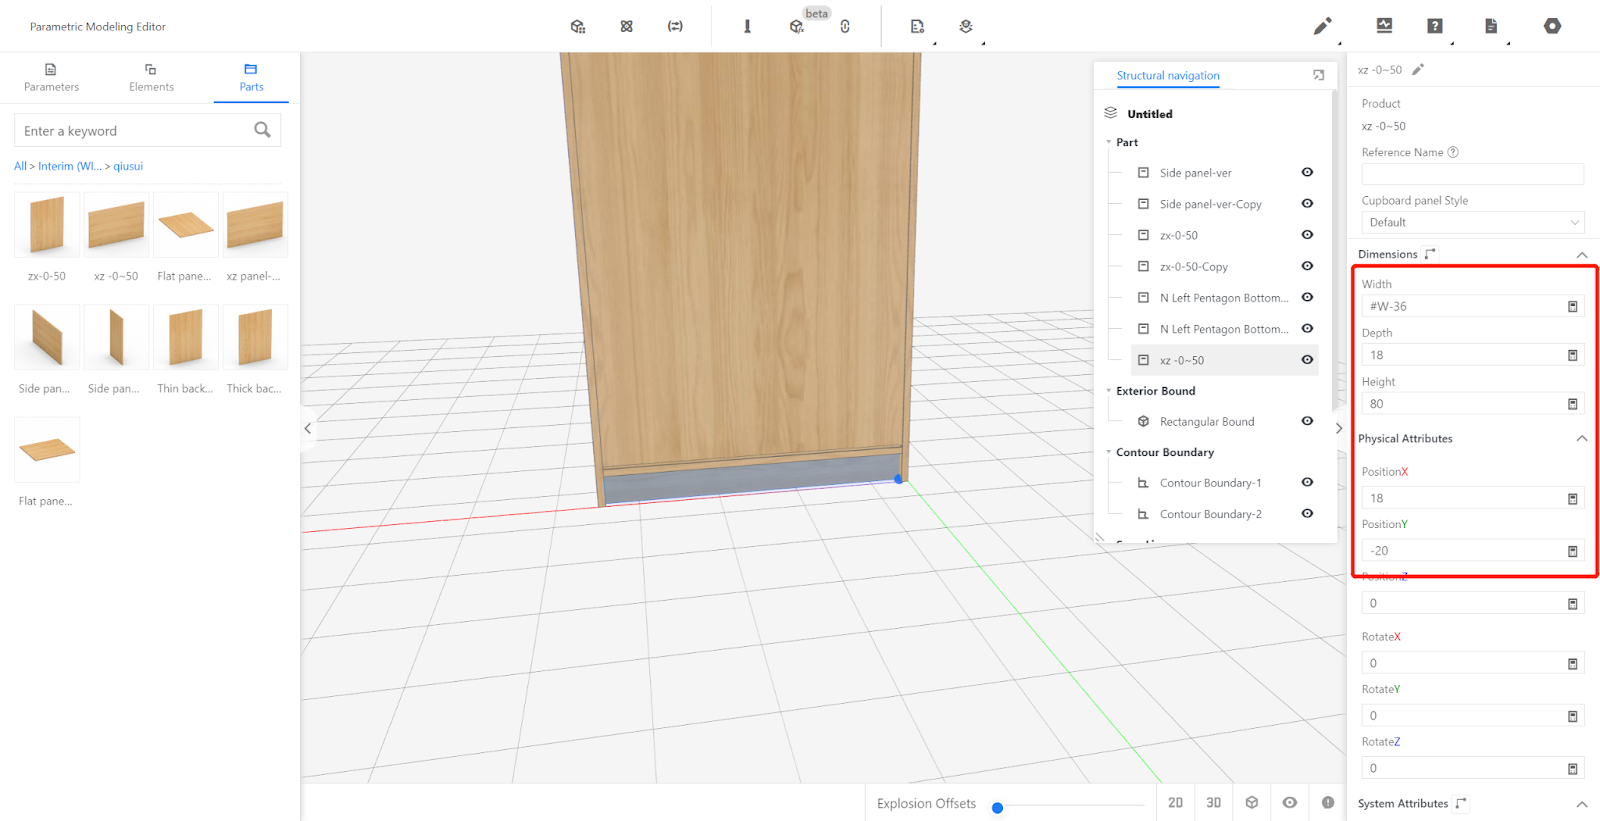Click the rename pencil beside xz -0~50 title

1418,70
